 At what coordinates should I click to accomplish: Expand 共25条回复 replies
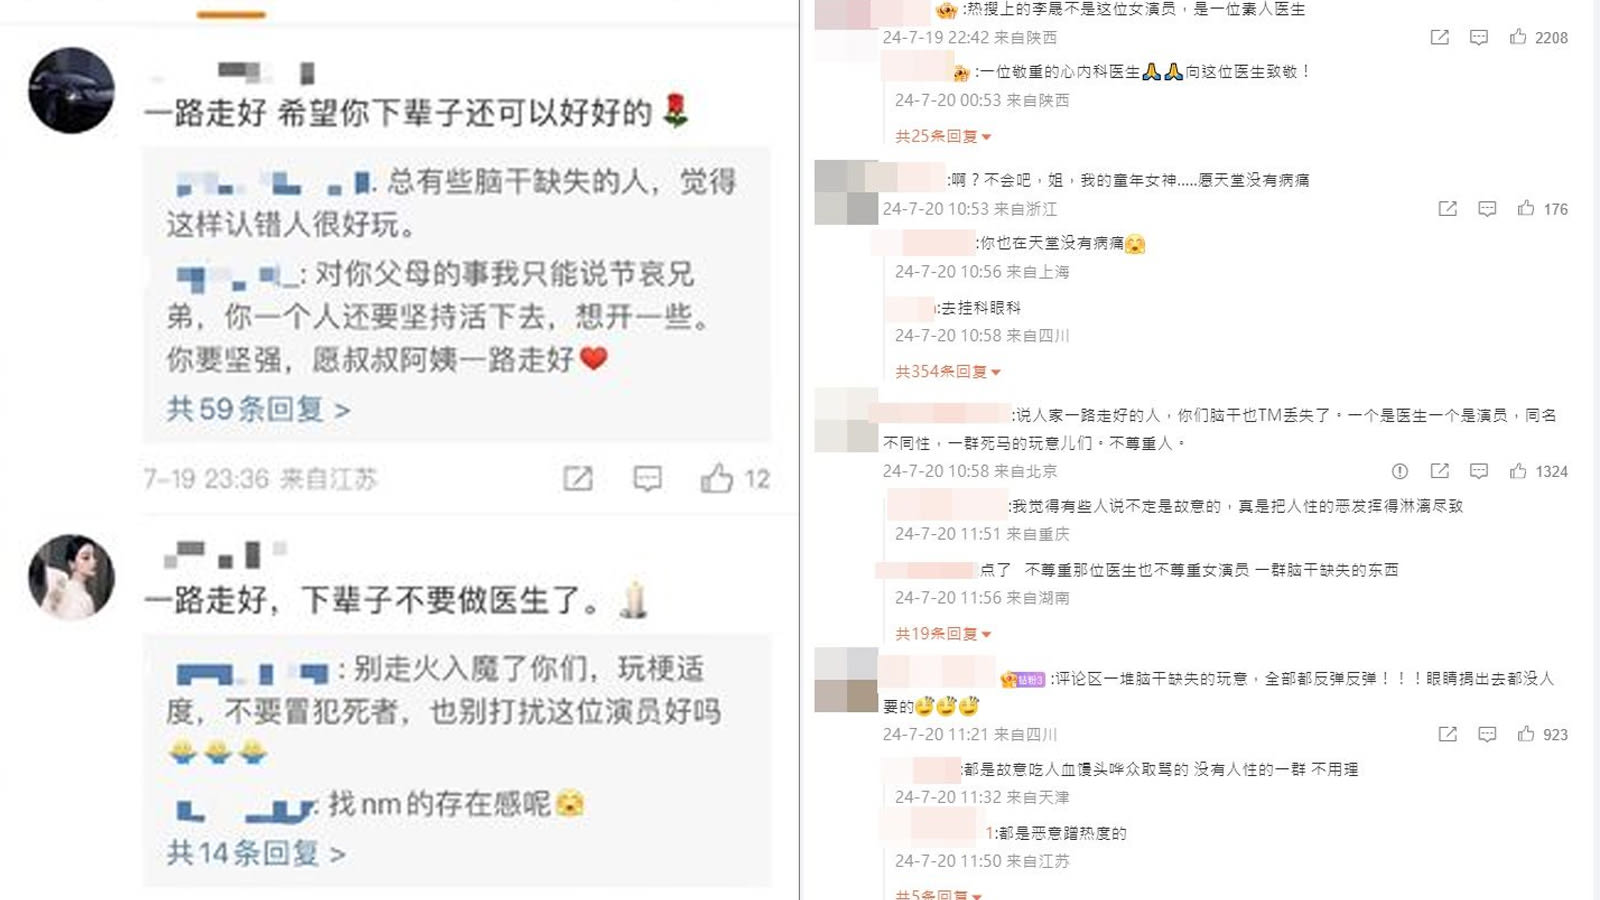943,136
